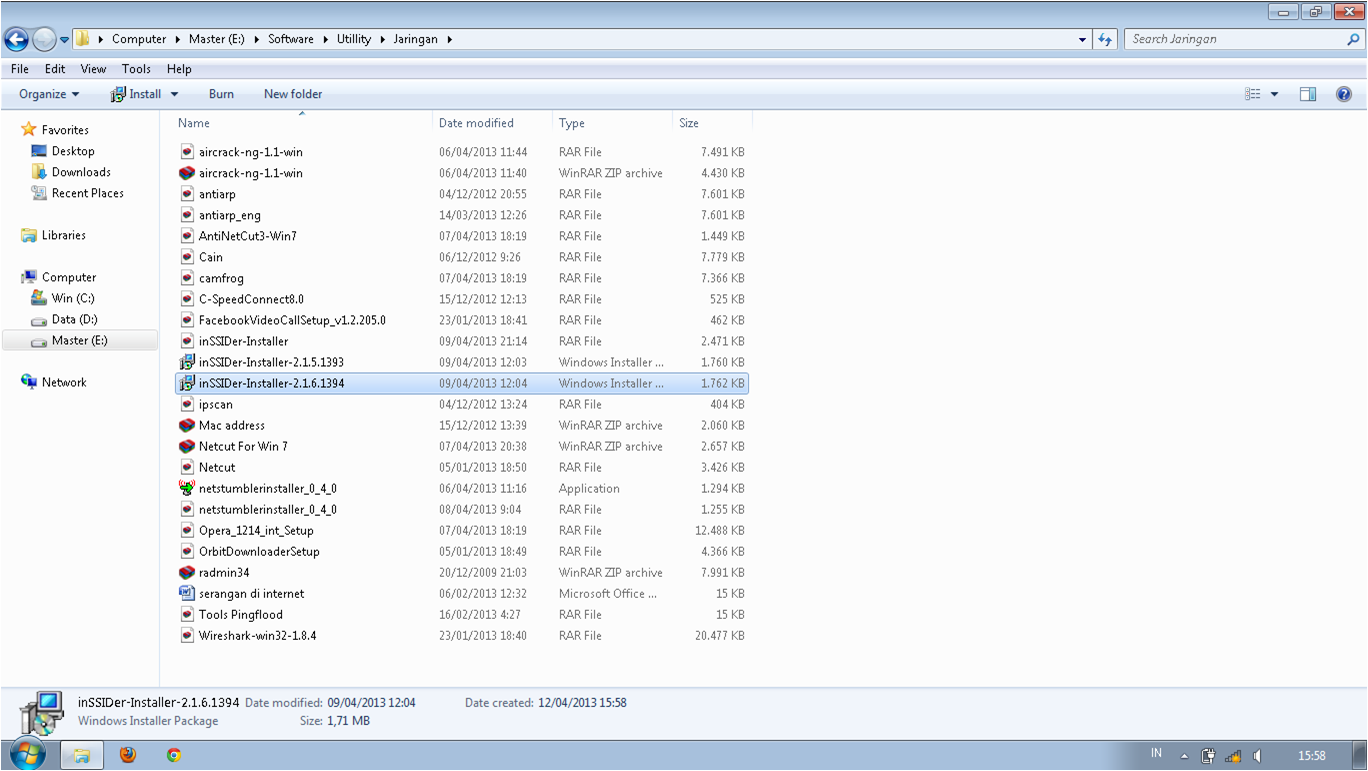The width and height of the screenshot is (1368, 771).
Task: Click the refresh button beside the address bar
Action: pyautogui.click(x=1105, y=39)
